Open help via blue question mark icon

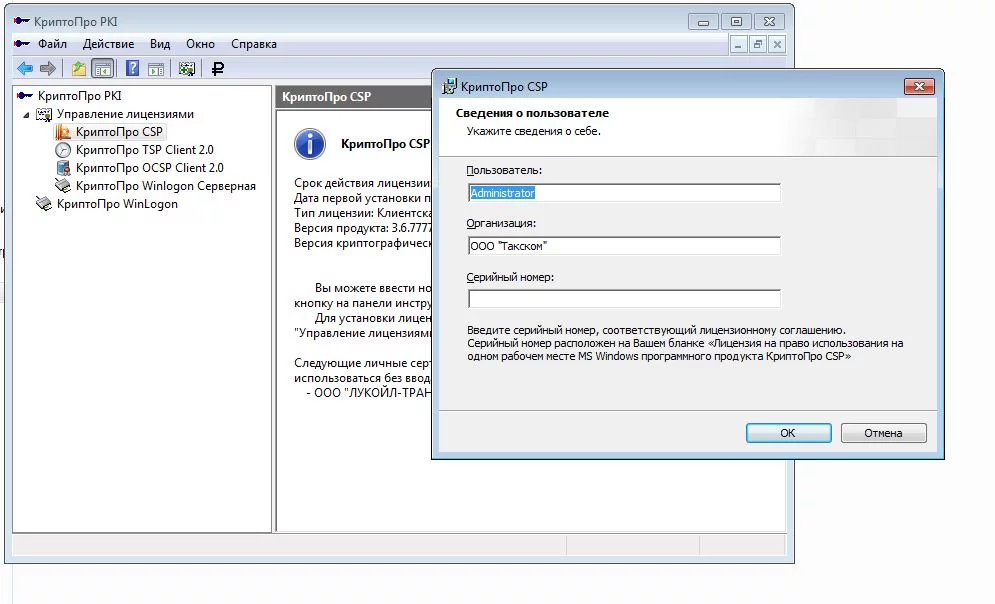132,69
